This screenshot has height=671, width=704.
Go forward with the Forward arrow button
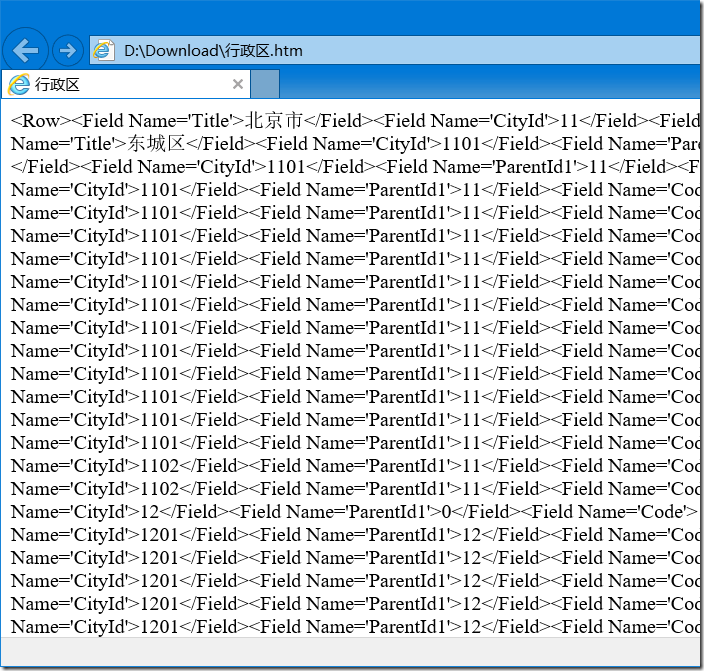tap(68, 50)
